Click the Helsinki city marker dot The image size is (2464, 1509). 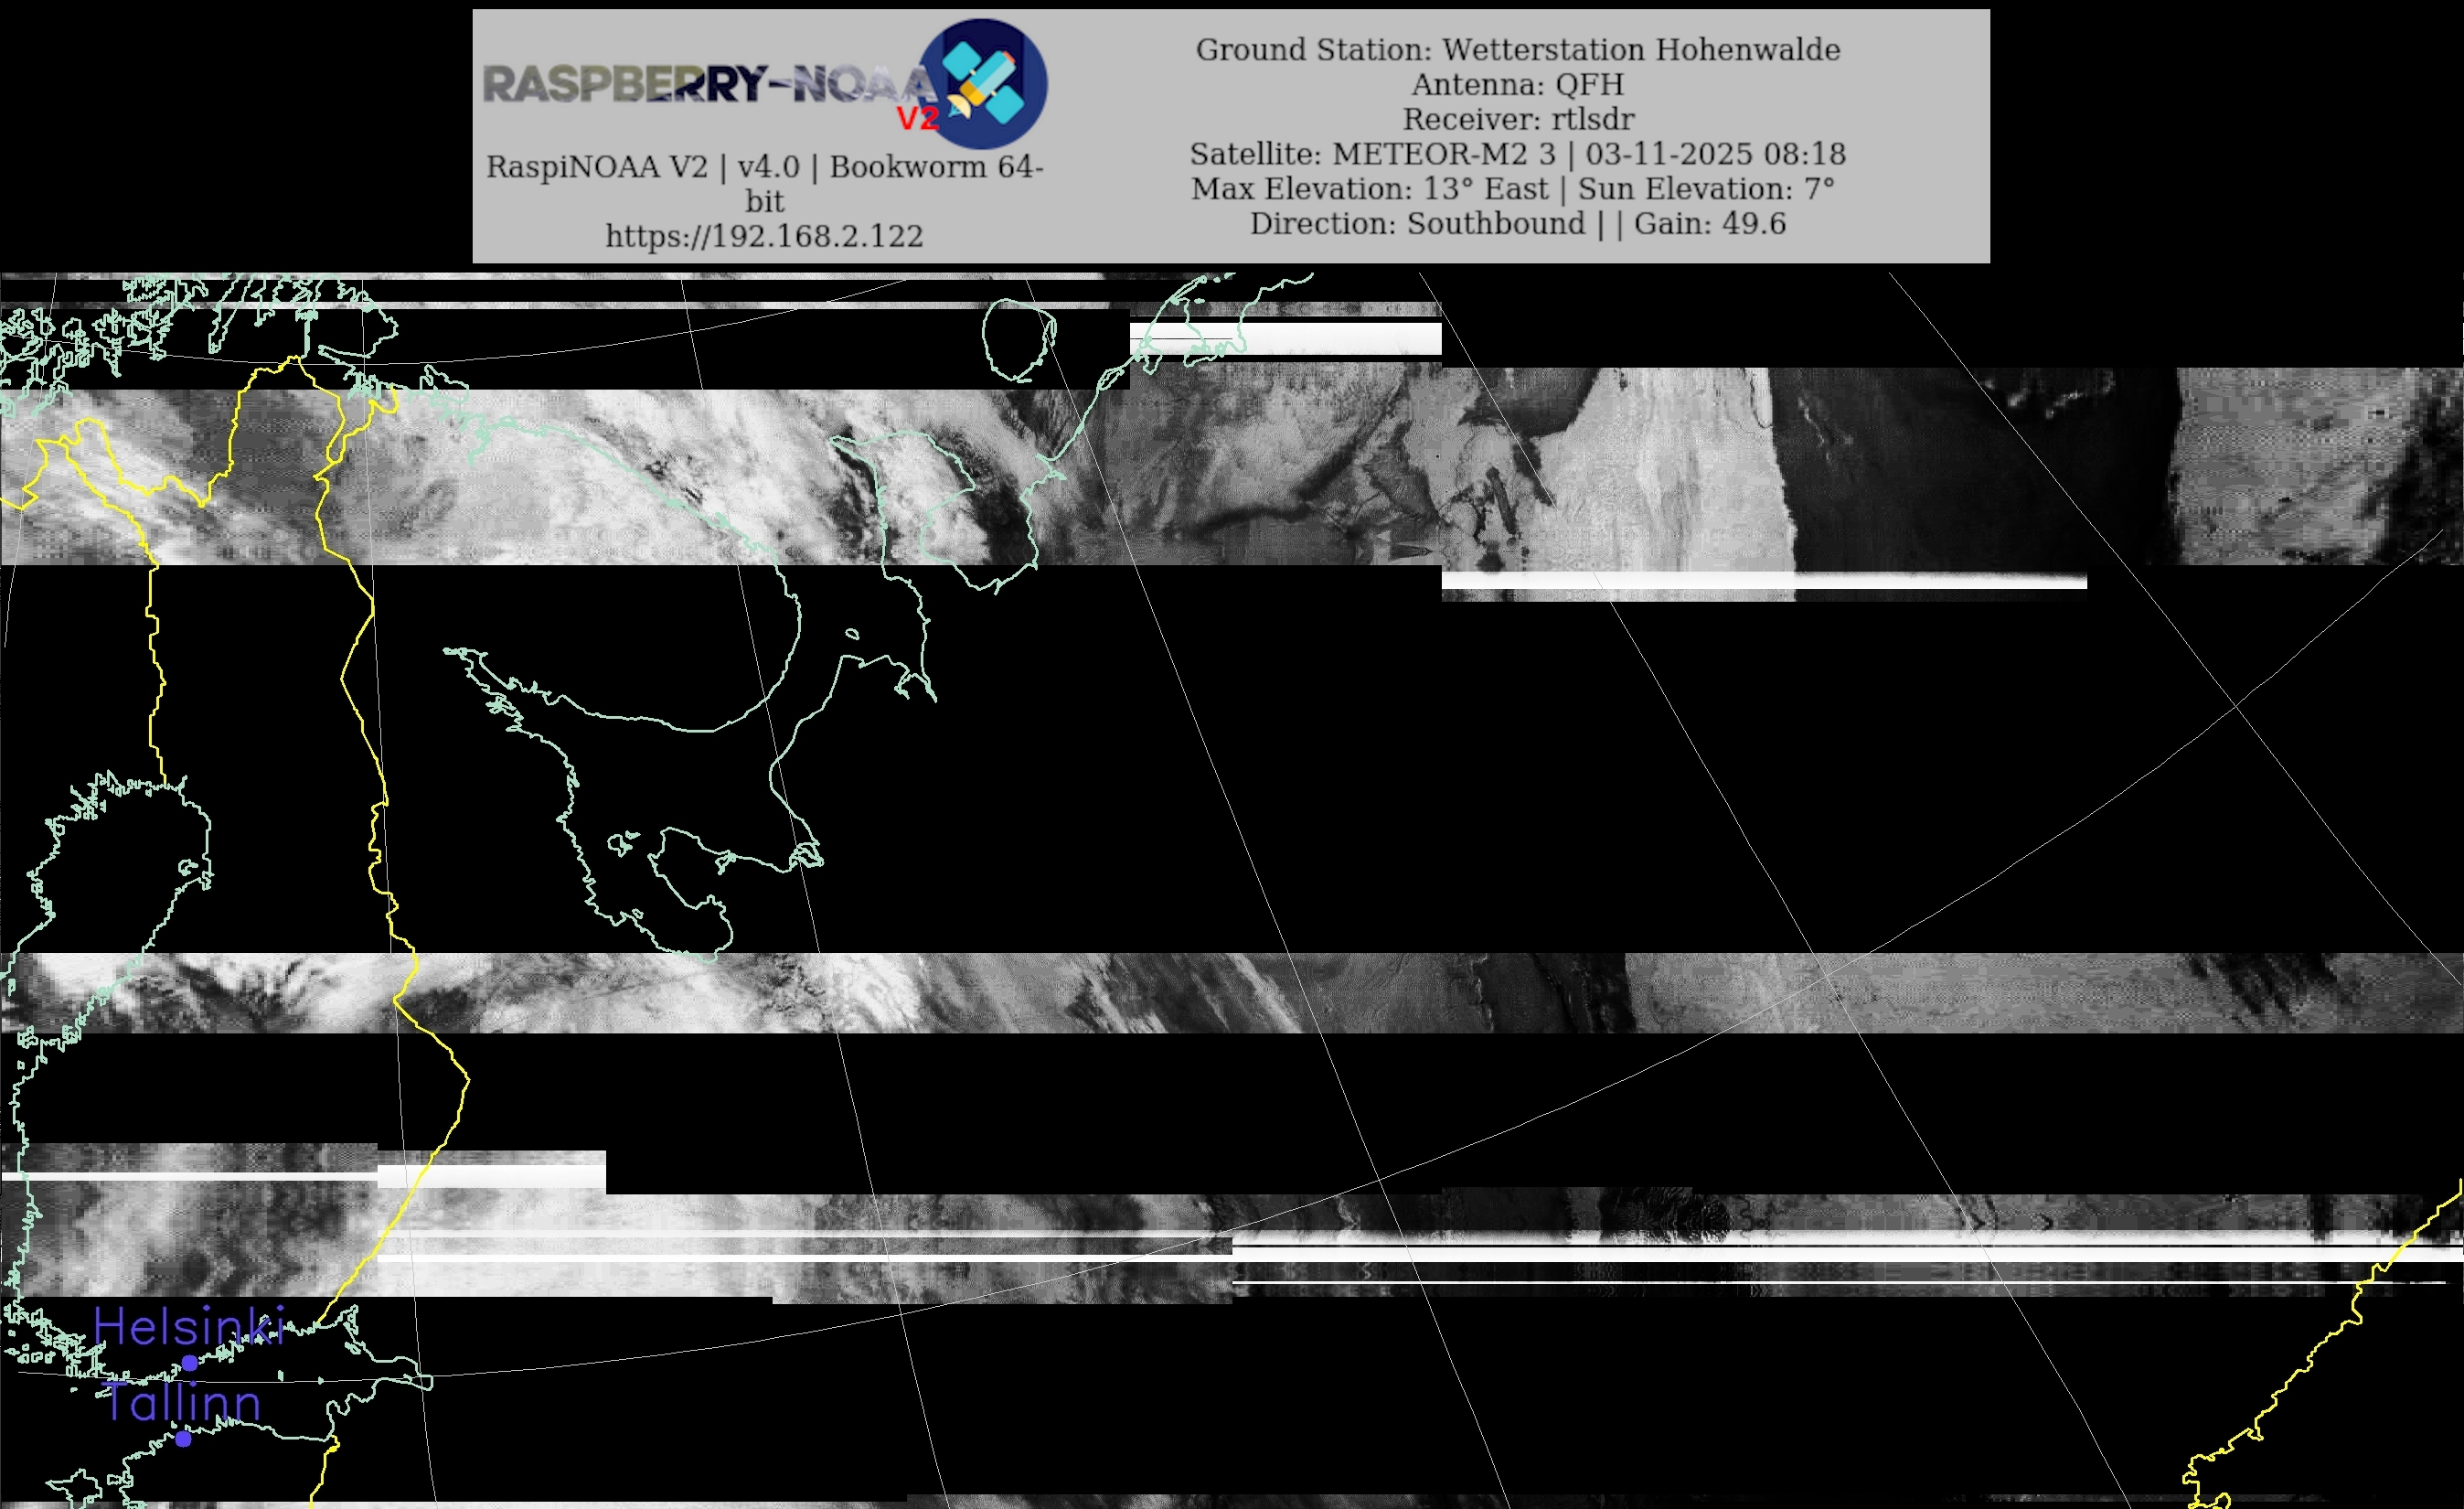click(x=190, y=1362)
